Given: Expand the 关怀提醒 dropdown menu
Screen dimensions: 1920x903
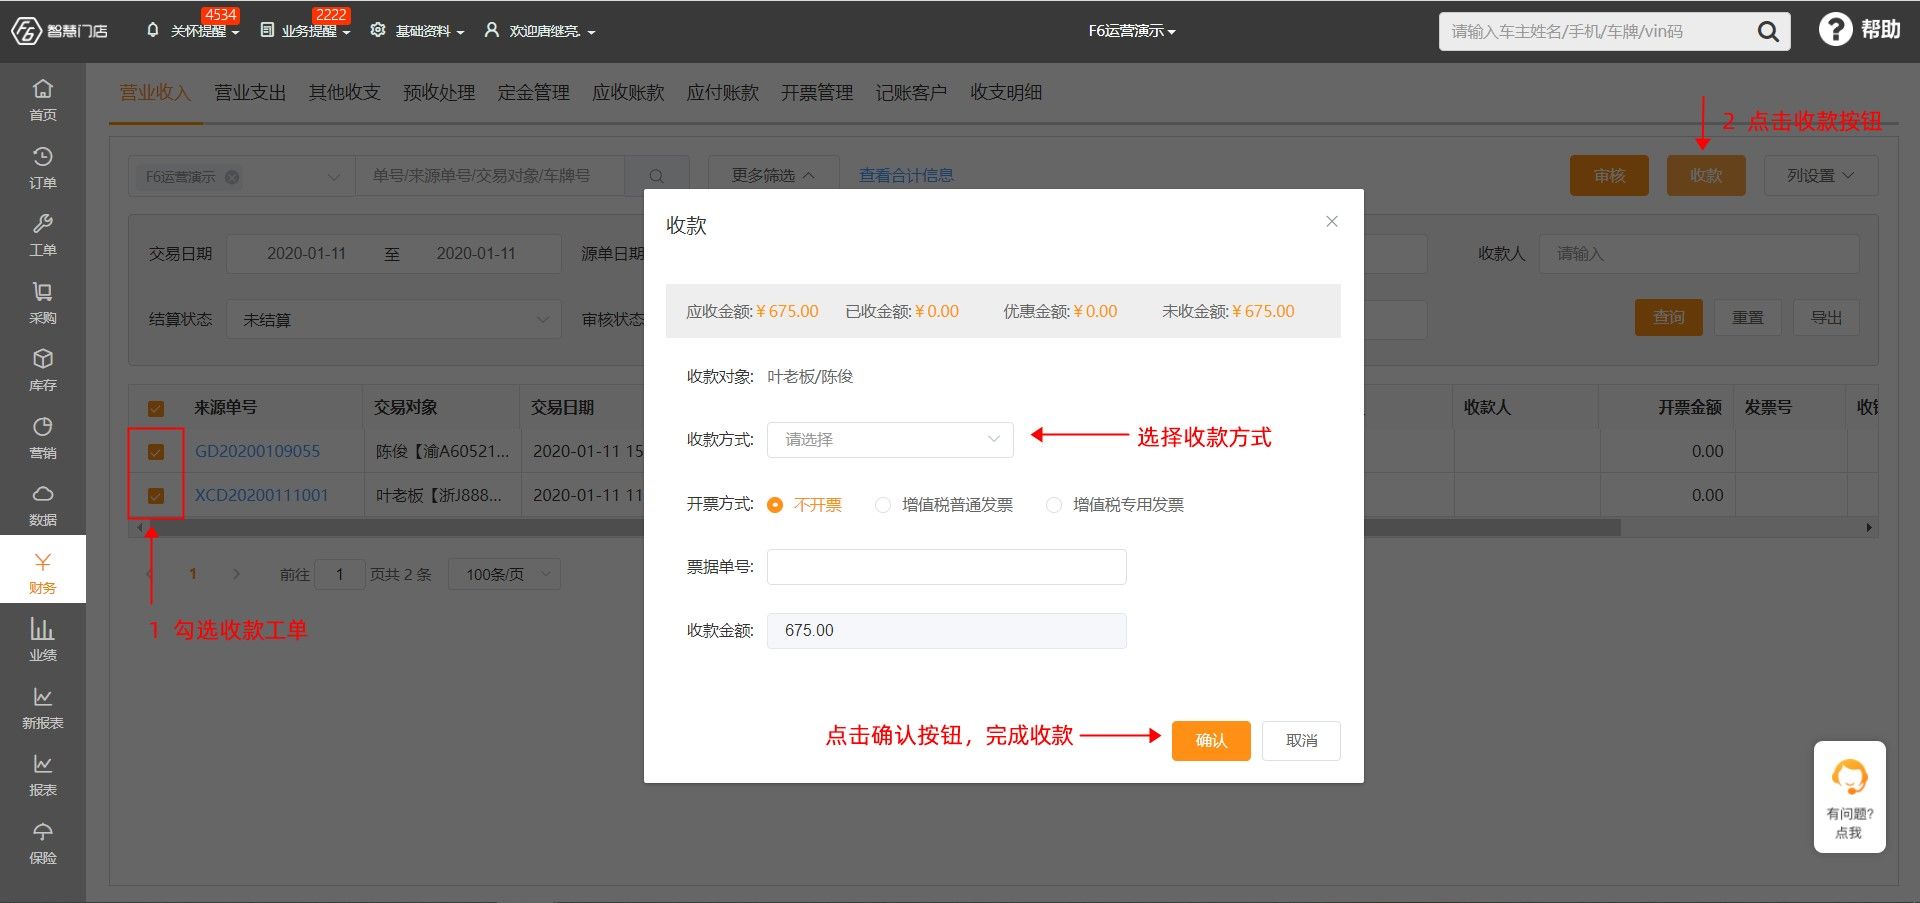Looking at the screenshot, I should tap(194, 31).
